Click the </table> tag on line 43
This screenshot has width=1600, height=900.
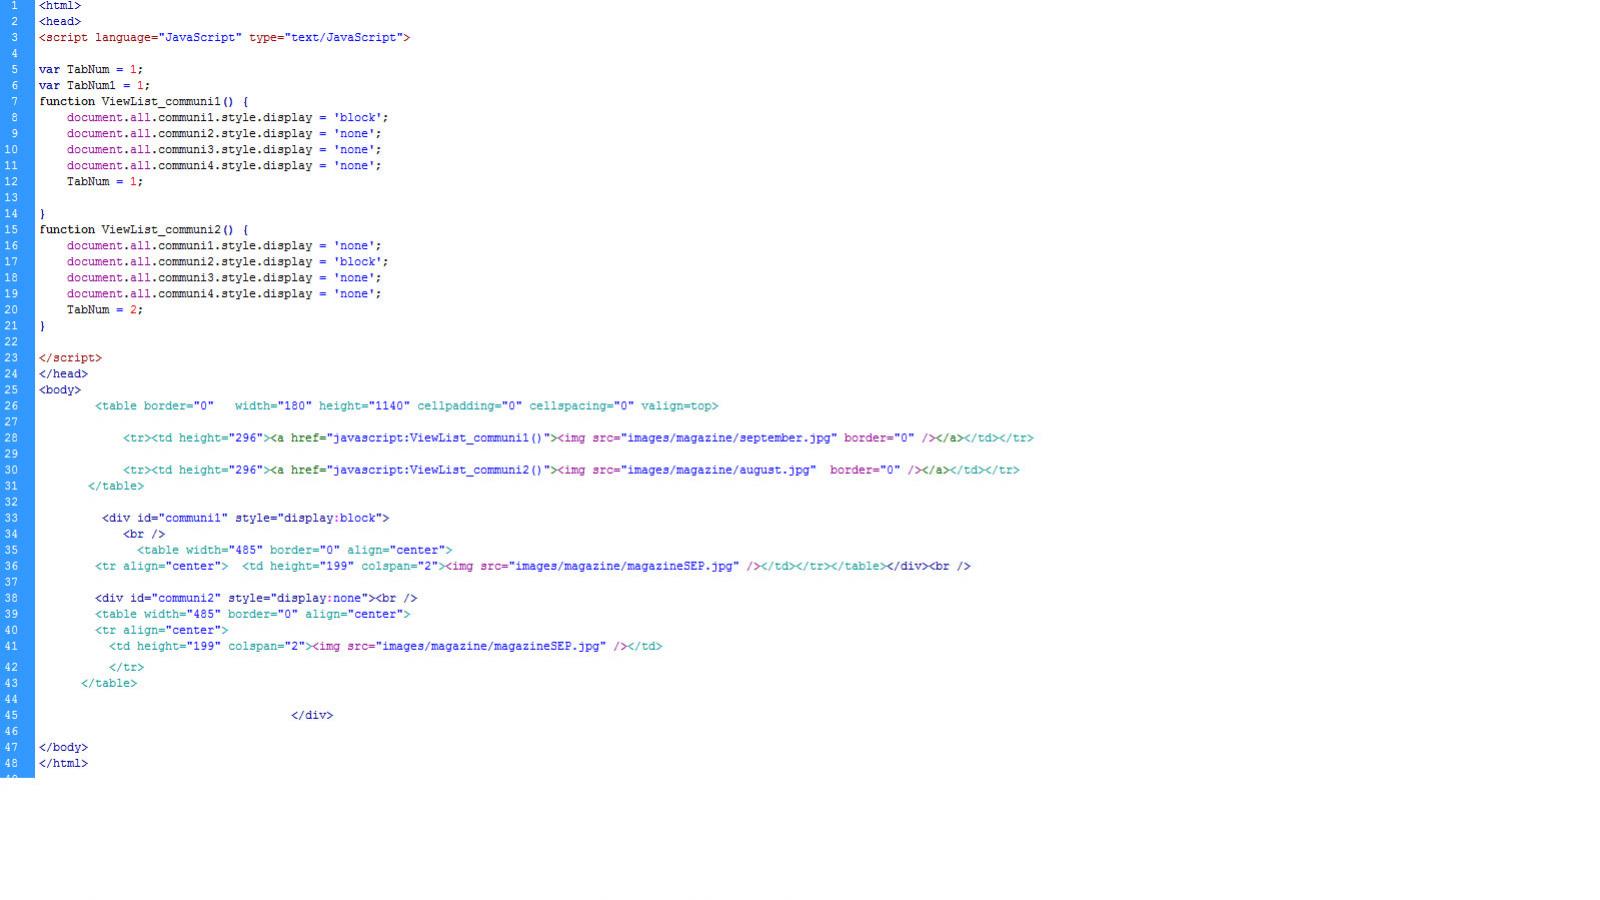click(109, 683)
